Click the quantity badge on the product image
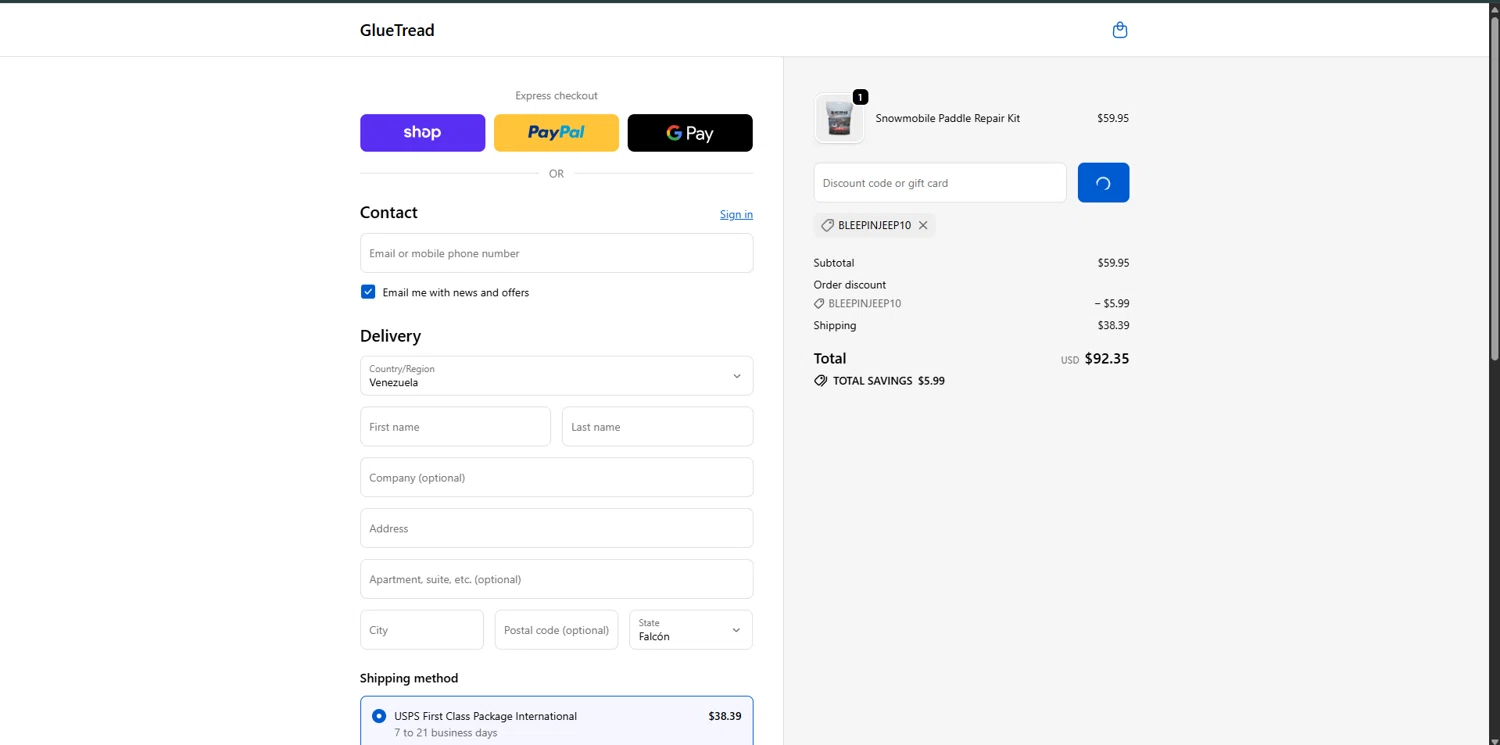The image size is (1500, 745). click(860, 97)
